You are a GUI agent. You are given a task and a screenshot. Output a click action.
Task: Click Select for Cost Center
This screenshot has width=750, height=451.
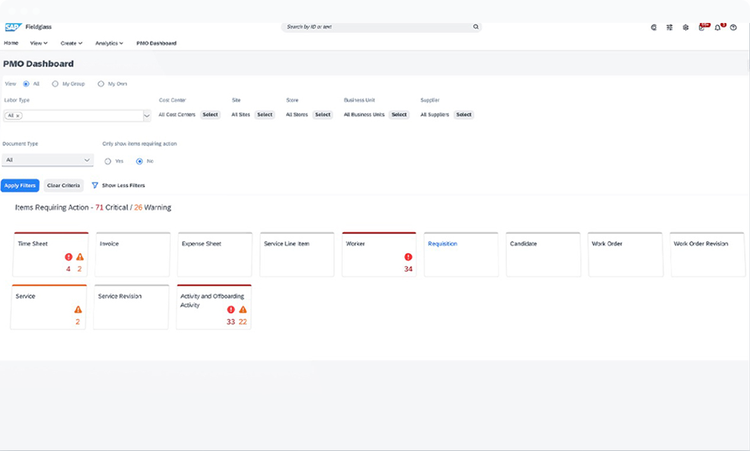(210, 115)
